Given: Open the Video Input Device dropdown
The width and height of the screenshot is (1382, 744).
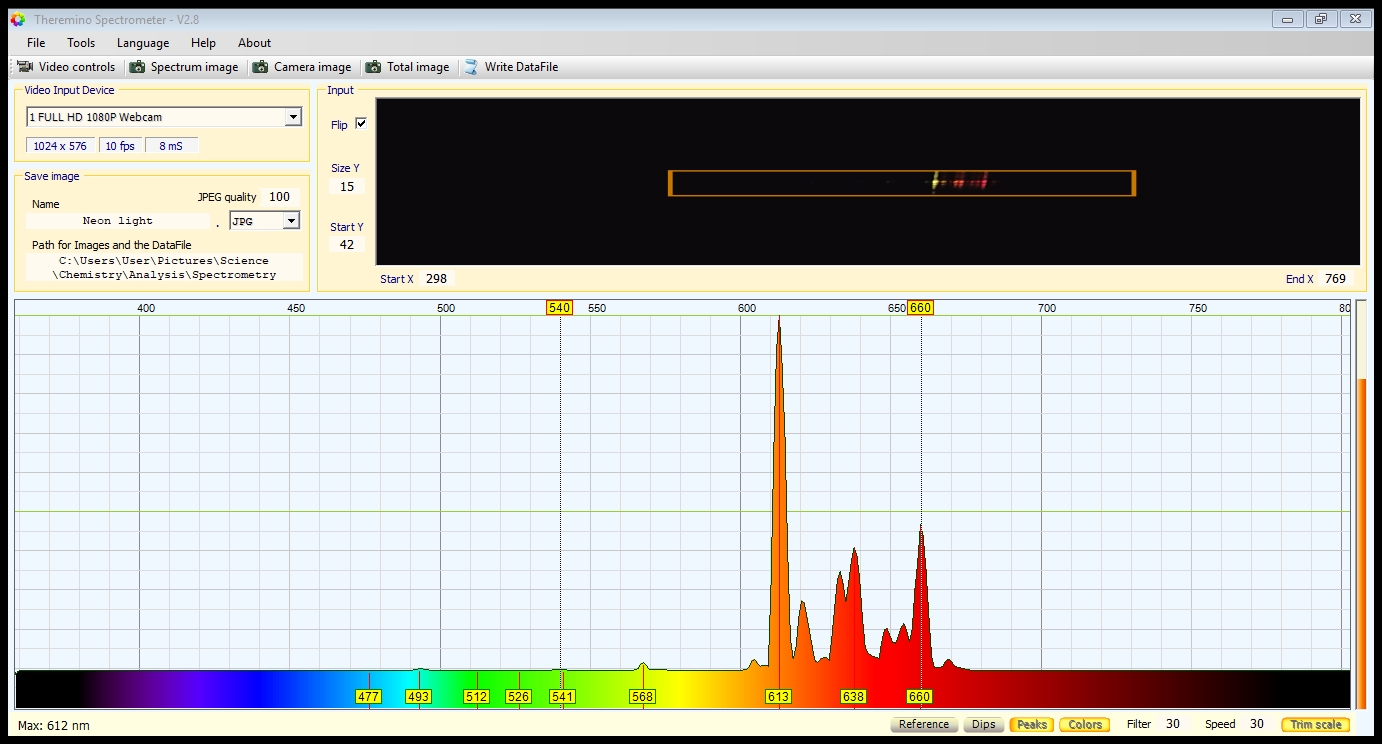Looking at the screenshot, I should pos(292,117).
